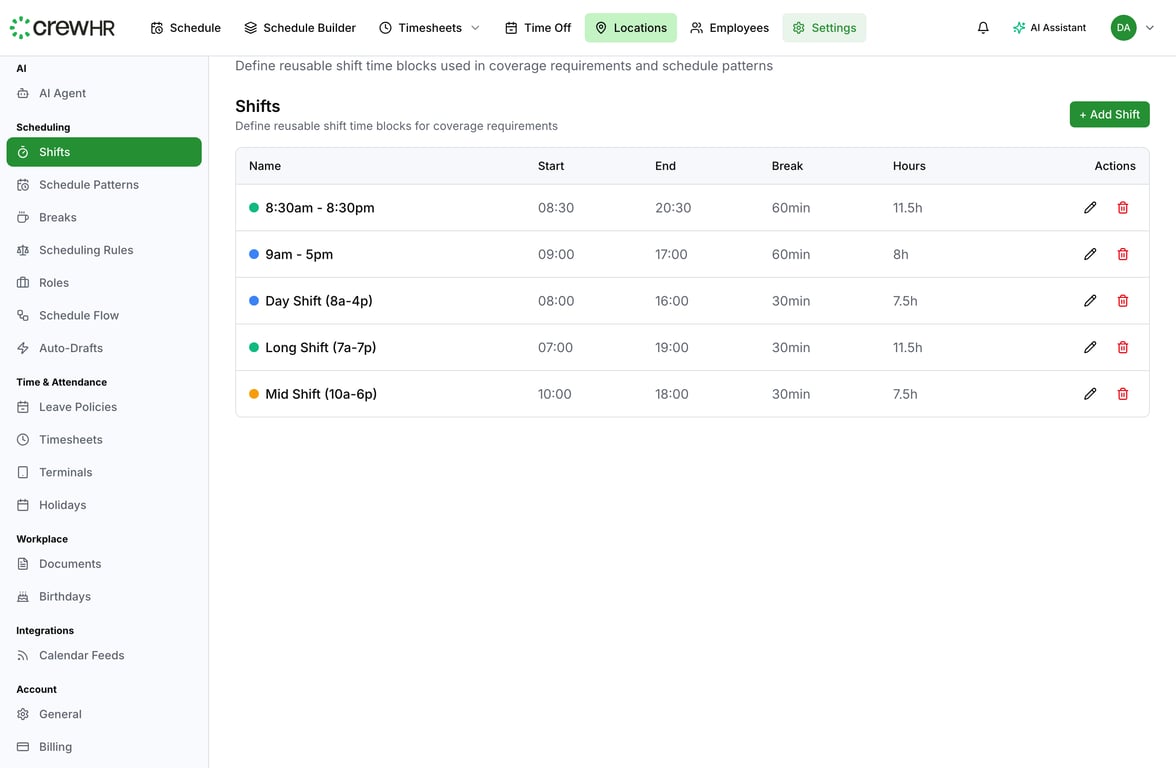1176x768 pixels.
Task: Select the Shifts icon in the sidebar
Action: click(23, 152)
